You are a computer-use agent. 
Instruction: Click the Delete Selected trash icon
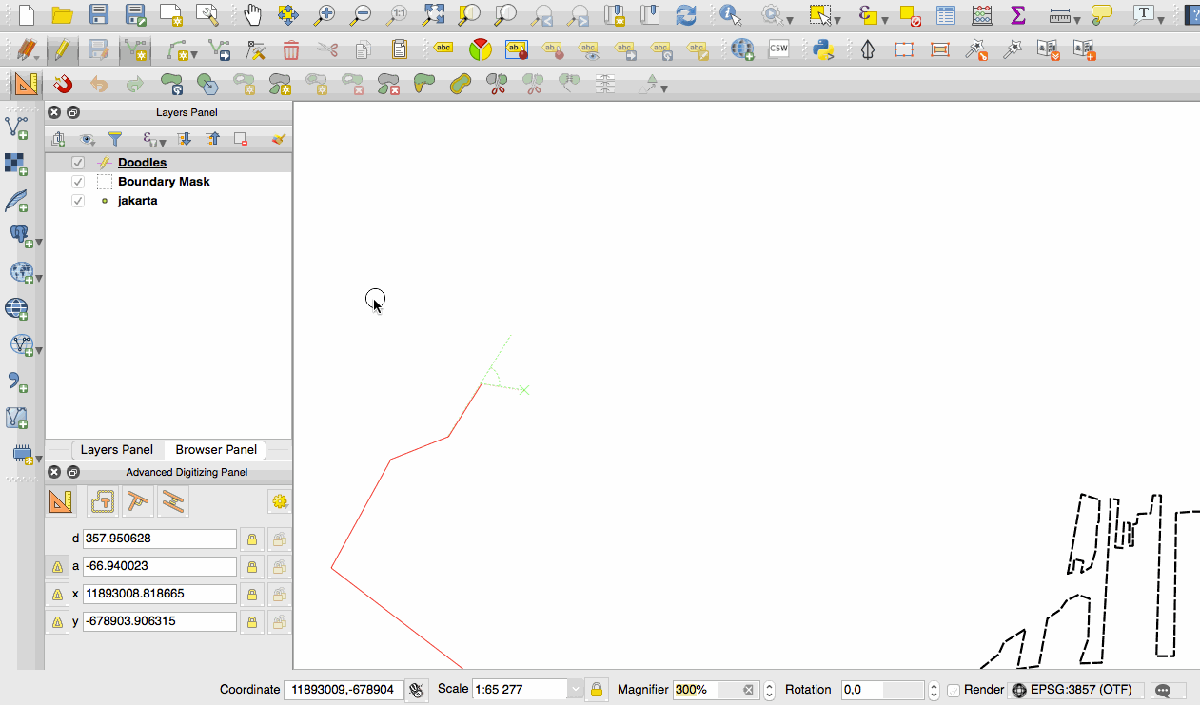[291, 50]
